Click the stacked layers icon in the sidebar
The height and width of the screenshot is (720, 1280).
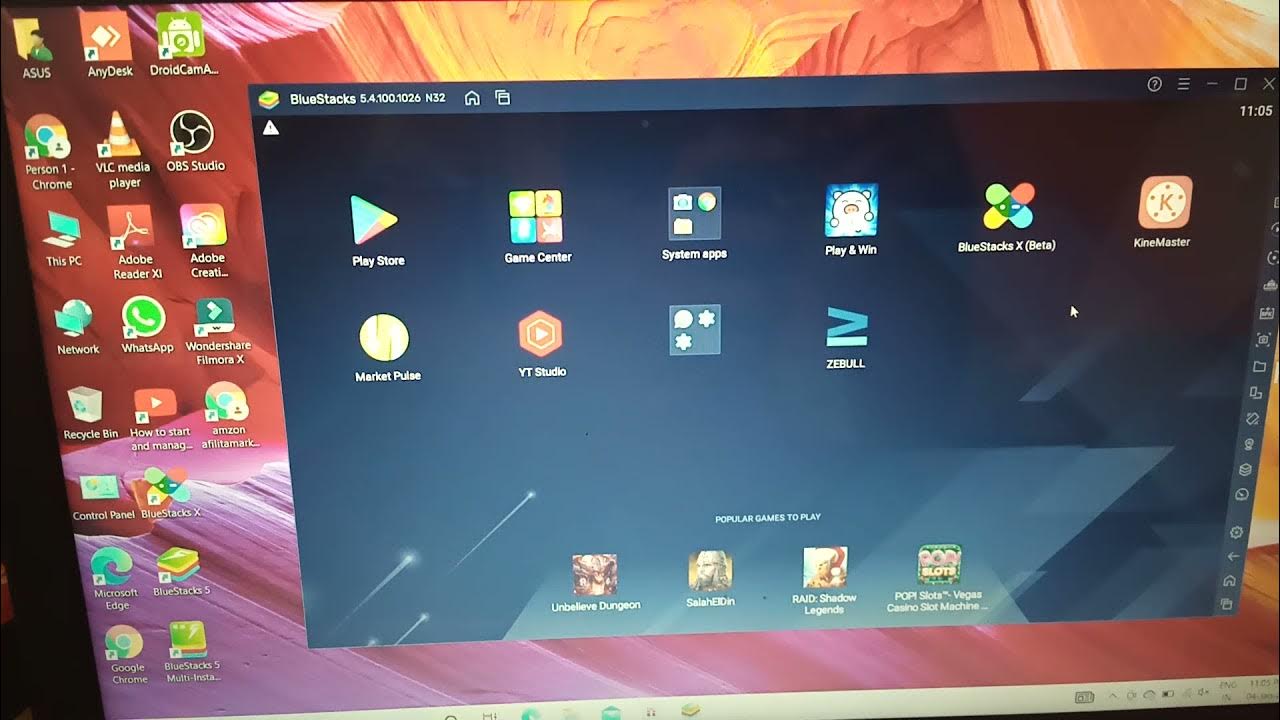tap(1246, 469)
